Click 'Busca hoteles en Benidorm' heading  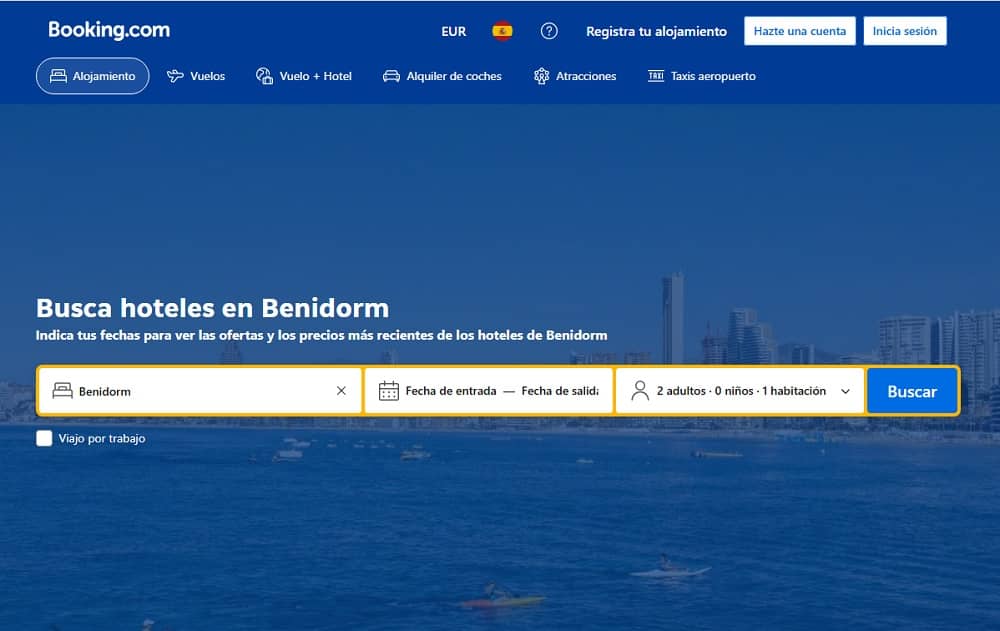(212, 308)
